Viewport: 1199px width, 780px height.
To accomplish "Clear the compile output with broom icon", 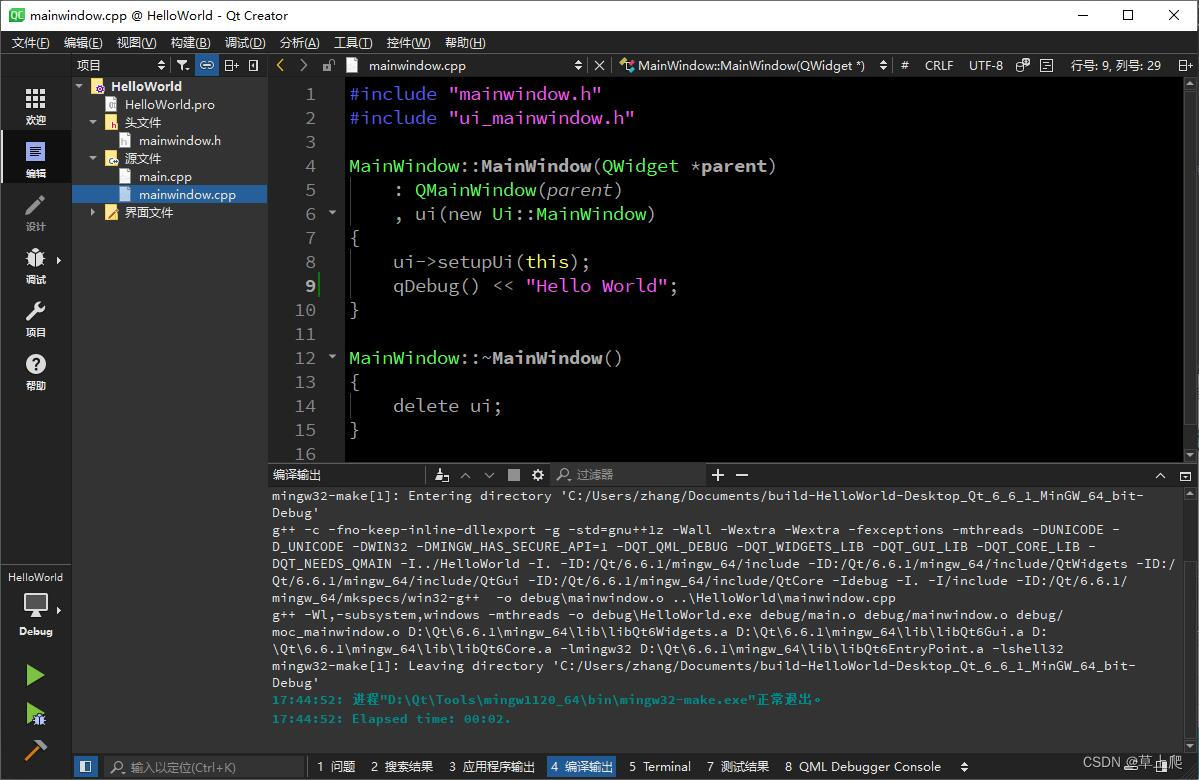I will pyautogui.click(x=441, y=475).
